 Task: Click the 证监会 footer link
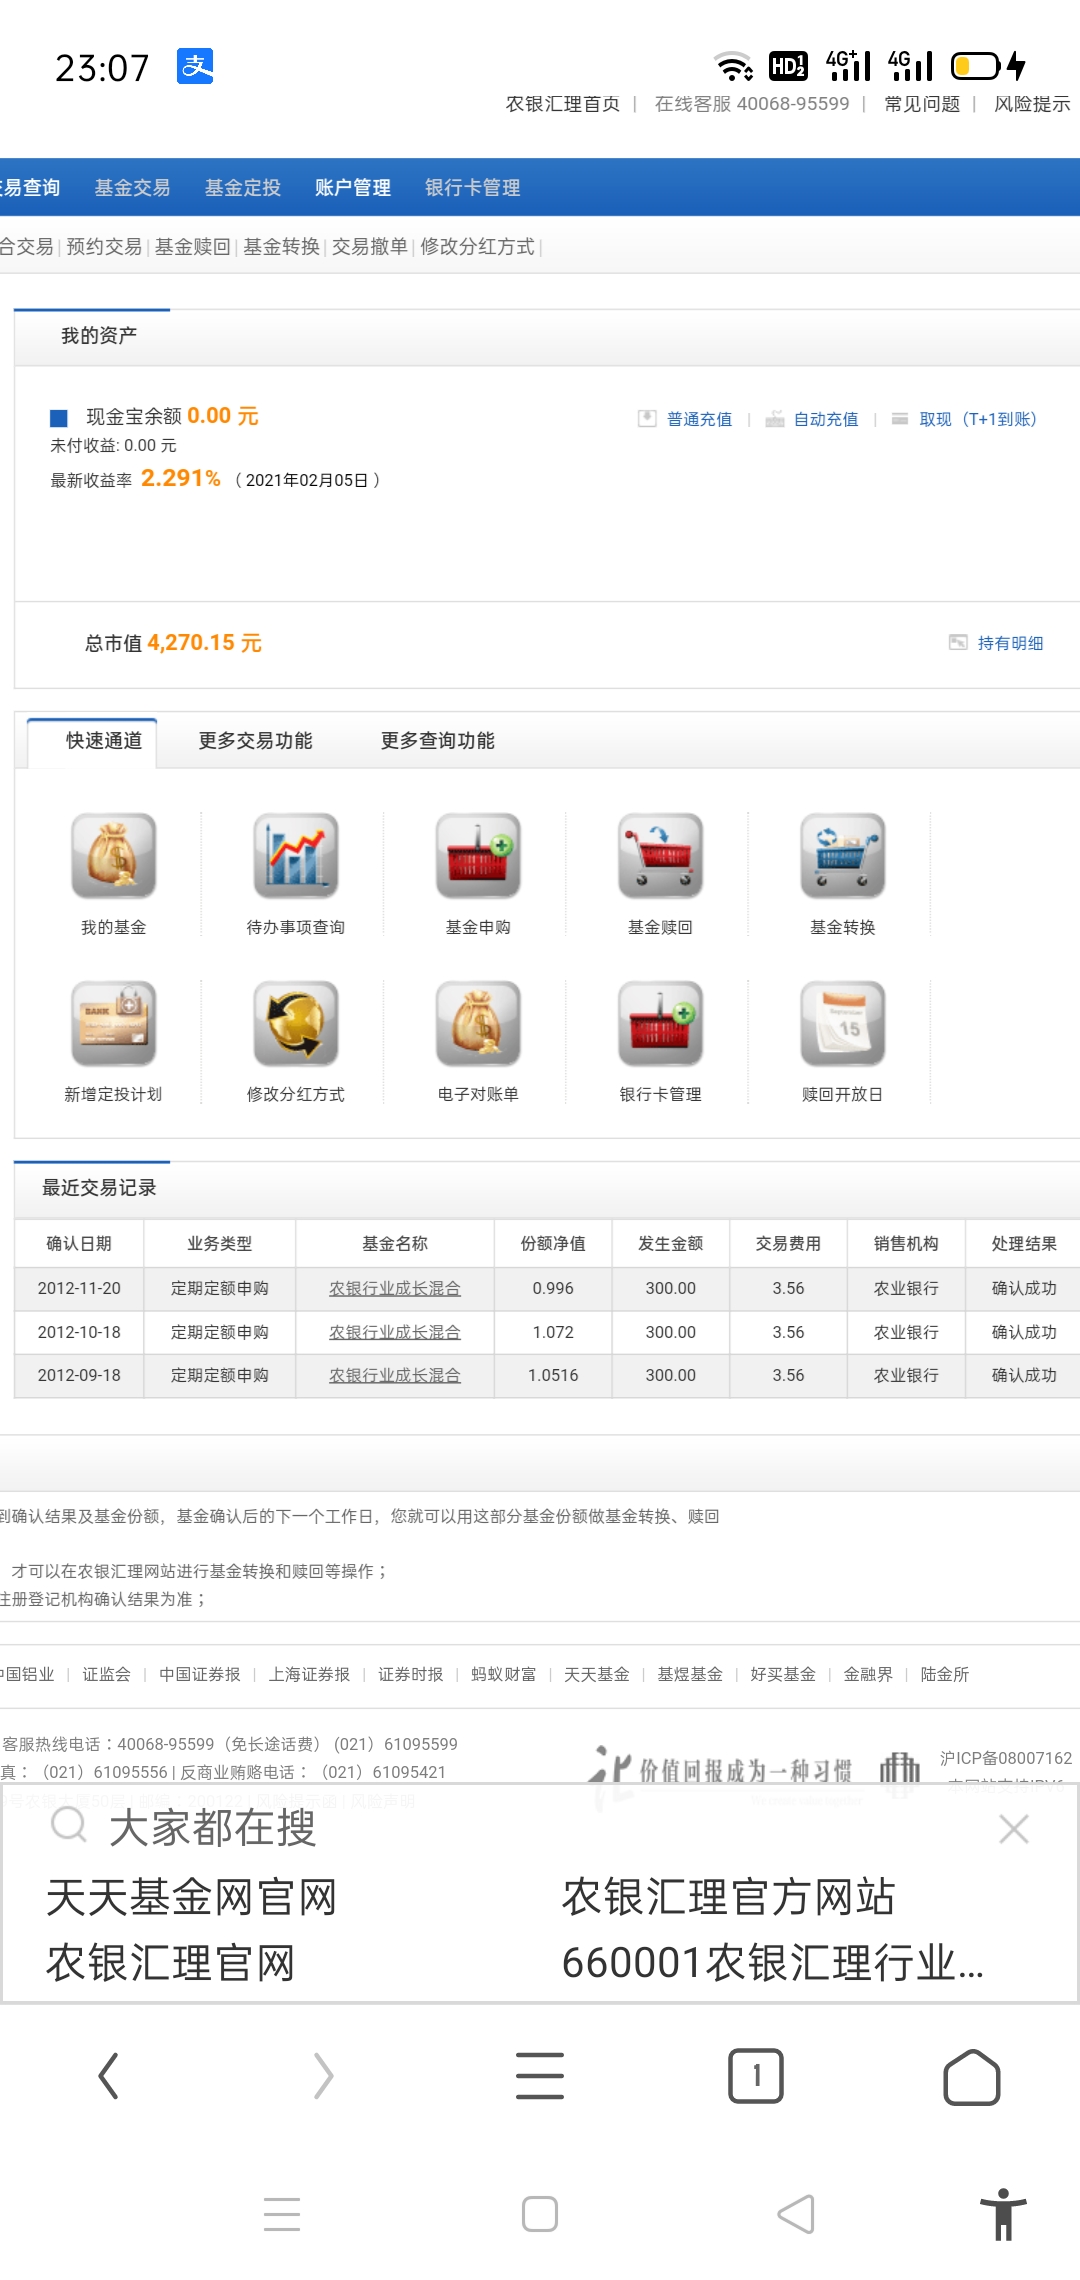[x=106, y=1674]
